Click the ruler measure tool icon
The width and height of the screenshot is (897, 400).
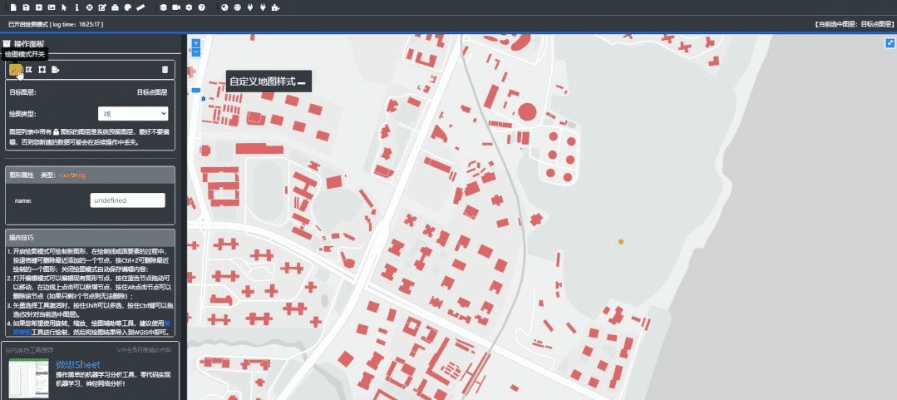[x=141, y=7]
